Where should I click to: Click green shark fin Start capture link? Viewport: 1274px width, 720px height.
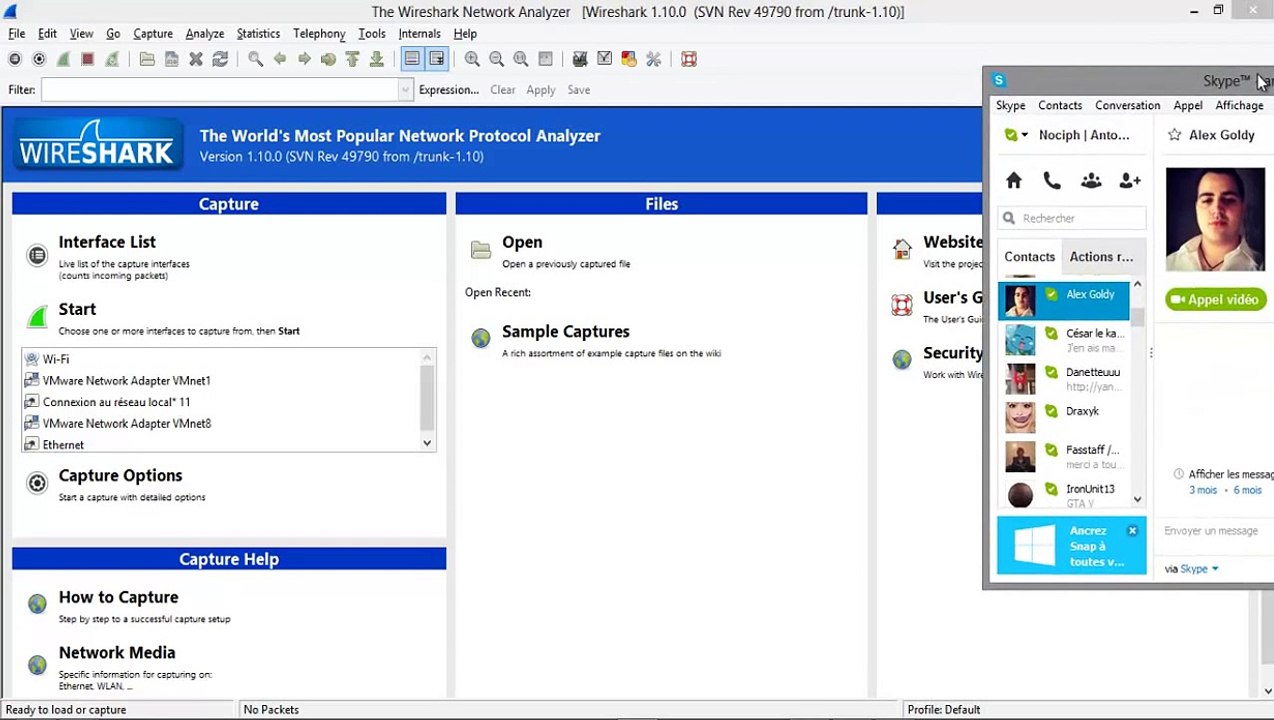(38, 316)
